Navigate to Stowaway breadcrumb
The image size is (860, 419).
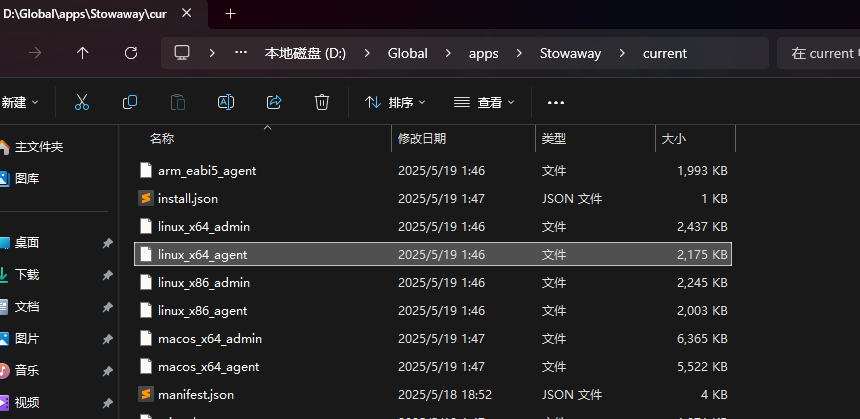(570, 53)
